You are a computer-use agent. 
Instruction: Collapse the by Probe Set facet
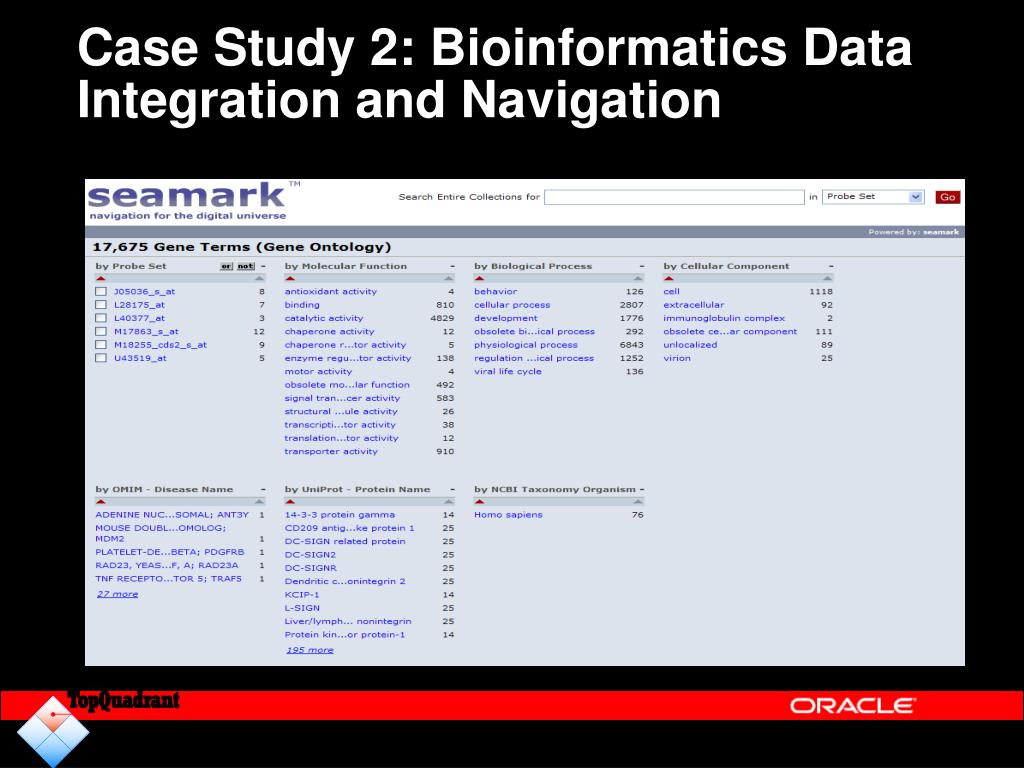[x=263, y=266]
